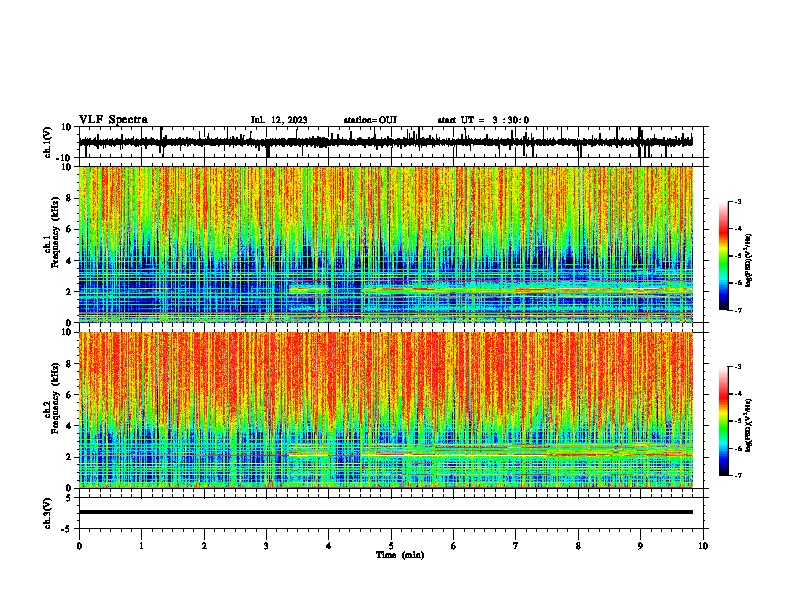The height and width of the screenshot is (612, 792).
Task: Click the -7 tick on ch.2 colorbar
Action: [737, 475]
